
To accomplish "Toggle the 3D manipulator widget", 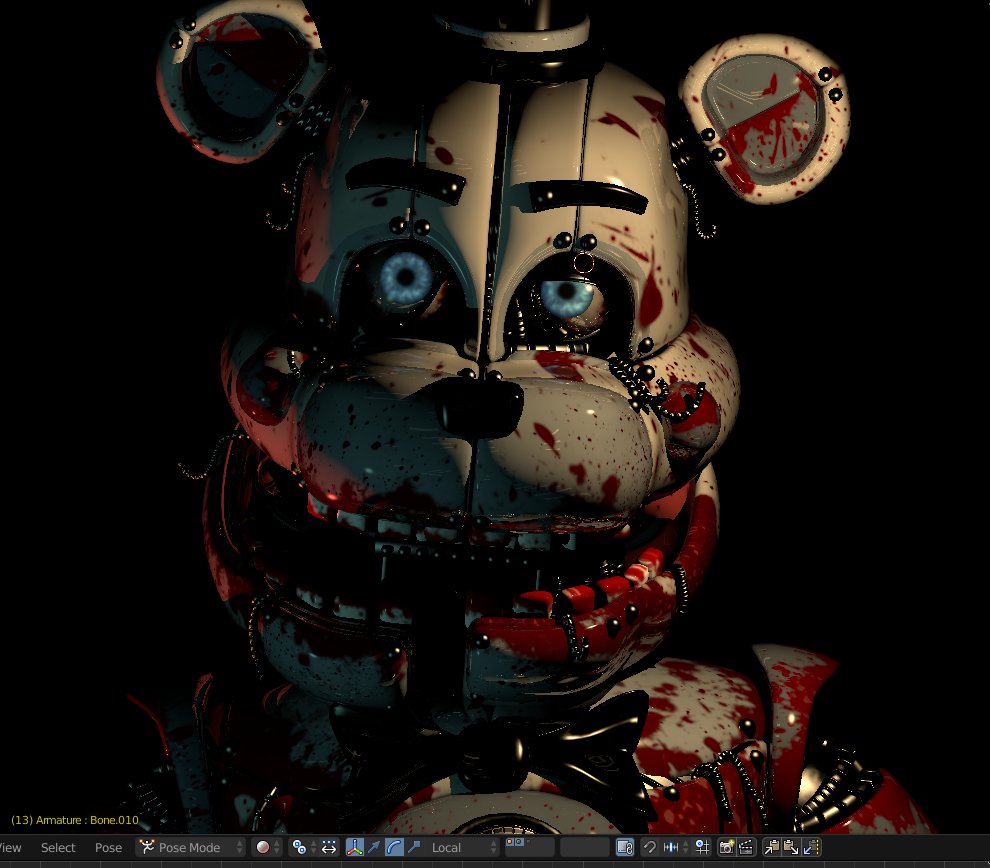I will 355,847.
